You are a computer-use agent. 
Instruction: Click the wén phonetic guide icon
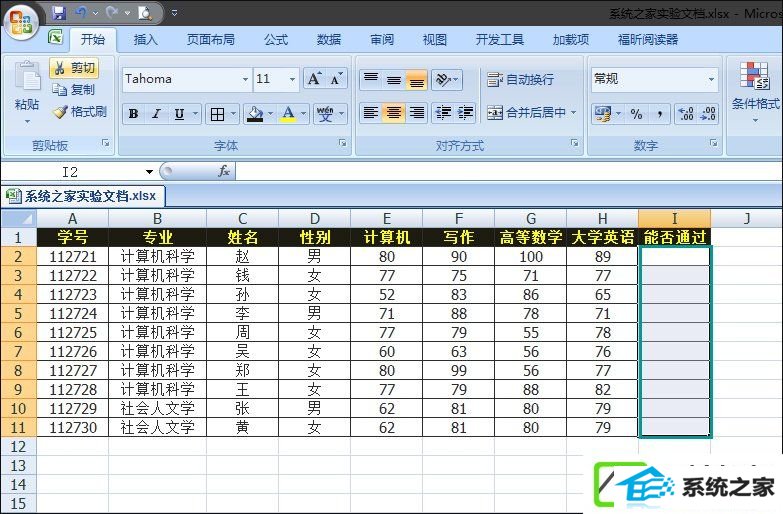tap(325, 114)
